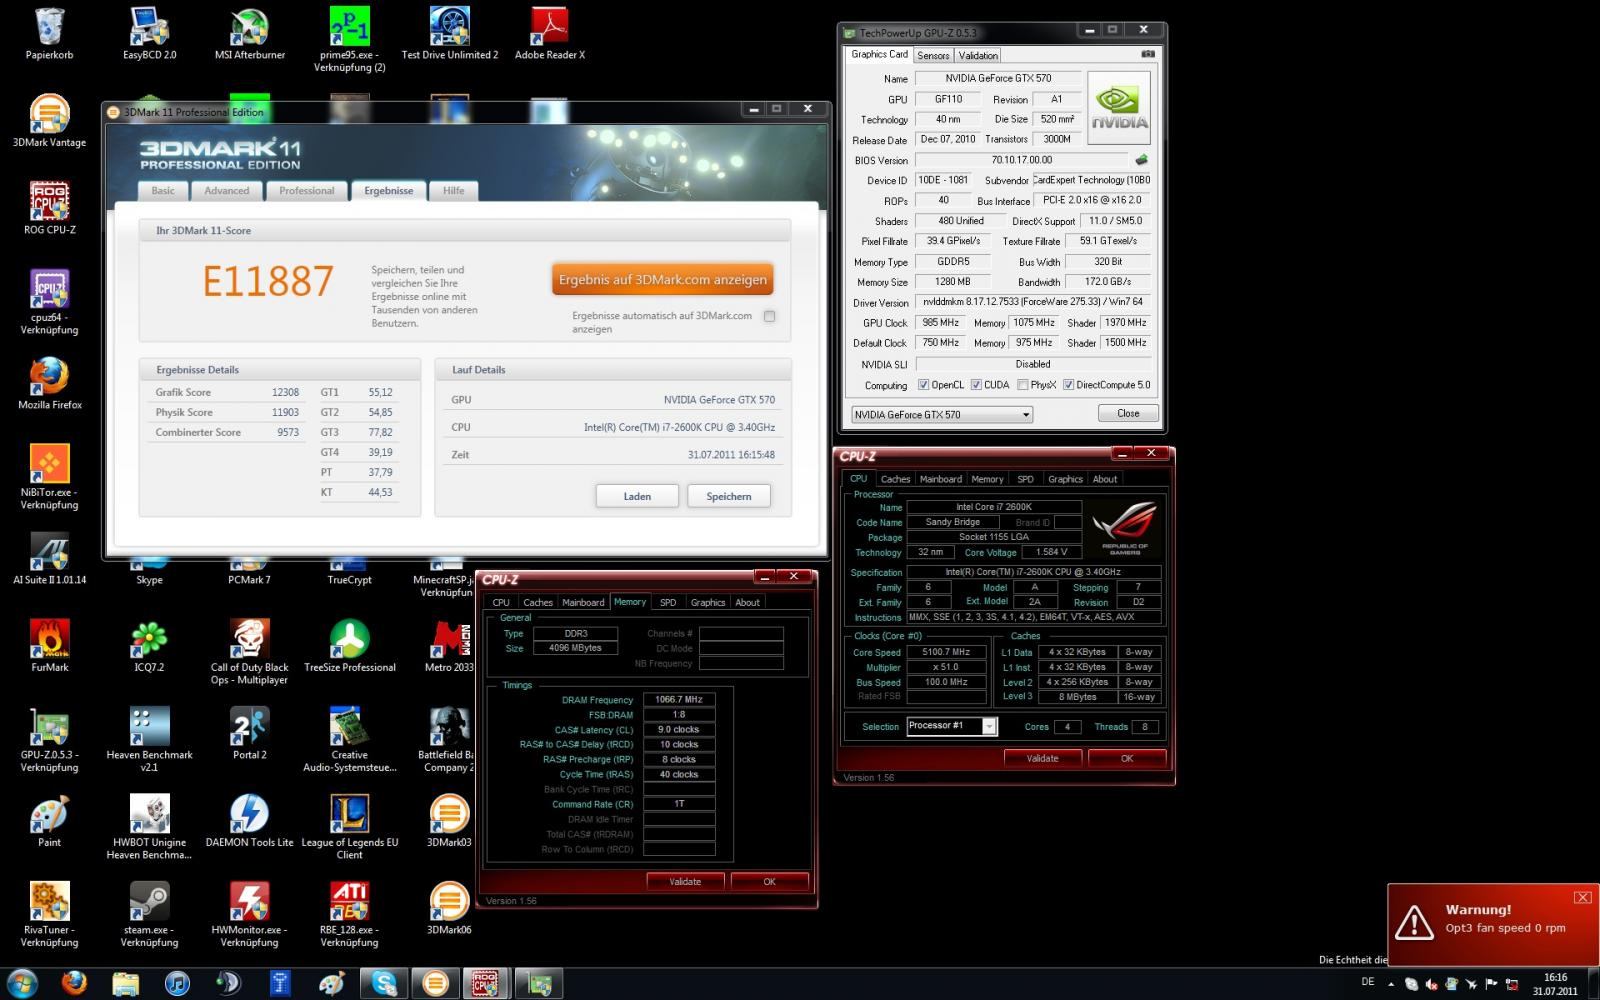This screenshot has width=1600, height=1000.
Task: Click Ergebnis auf 3DMark.com anzeigen button
Action: 662,280
